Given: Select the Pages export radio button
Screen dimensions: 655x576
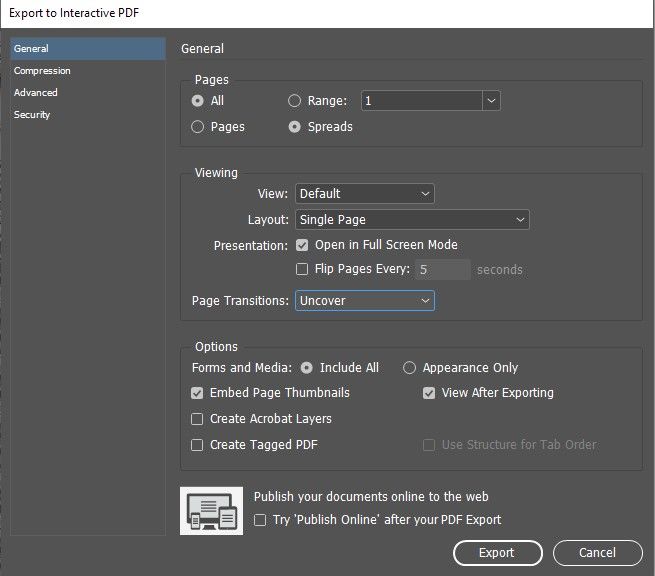Looking at the screenshot, I should click(198, 127).
